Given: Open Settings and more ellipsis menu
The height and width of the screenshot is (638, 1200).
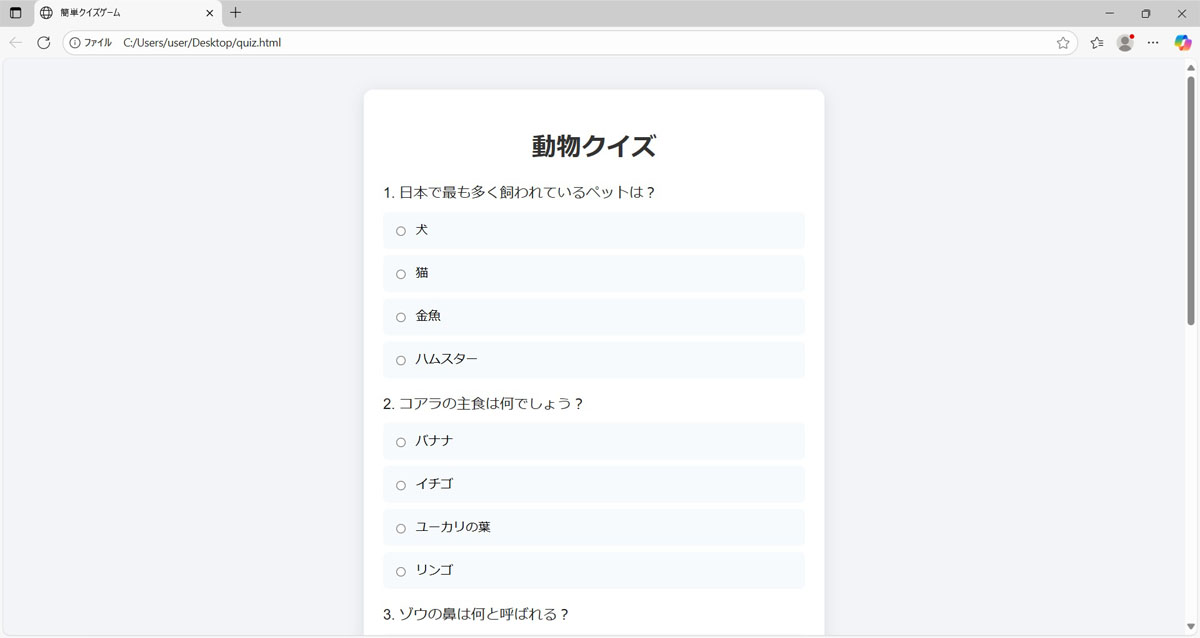Looking at the screenshot, I should (x=1153, y=43).
